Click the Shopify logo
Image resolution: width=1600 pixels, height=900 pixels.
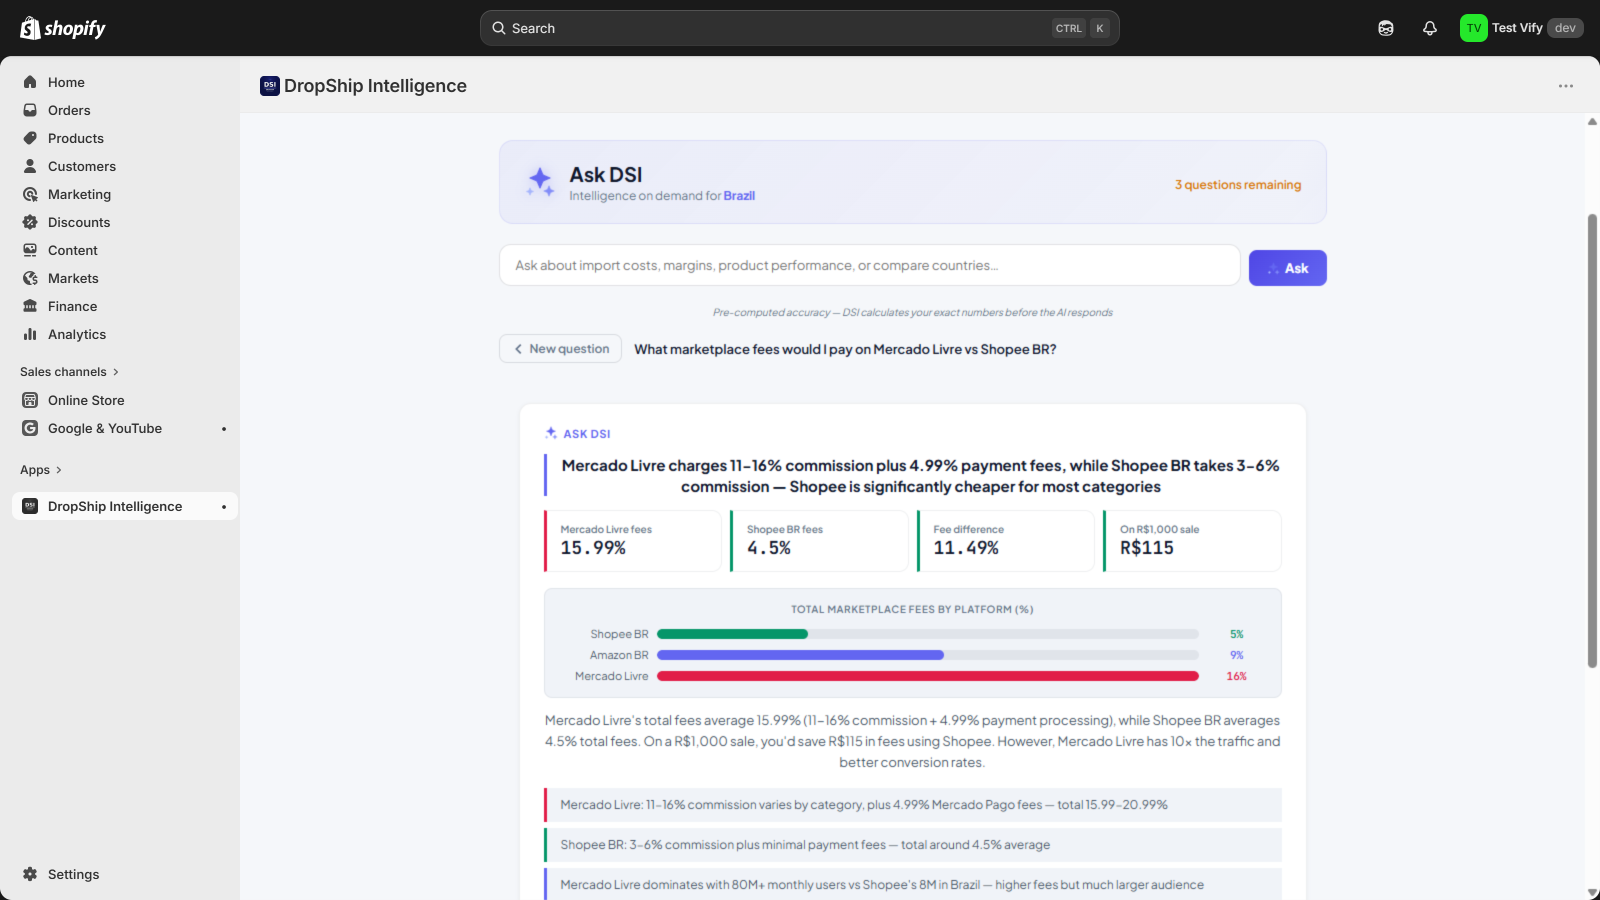coord(63,28)
